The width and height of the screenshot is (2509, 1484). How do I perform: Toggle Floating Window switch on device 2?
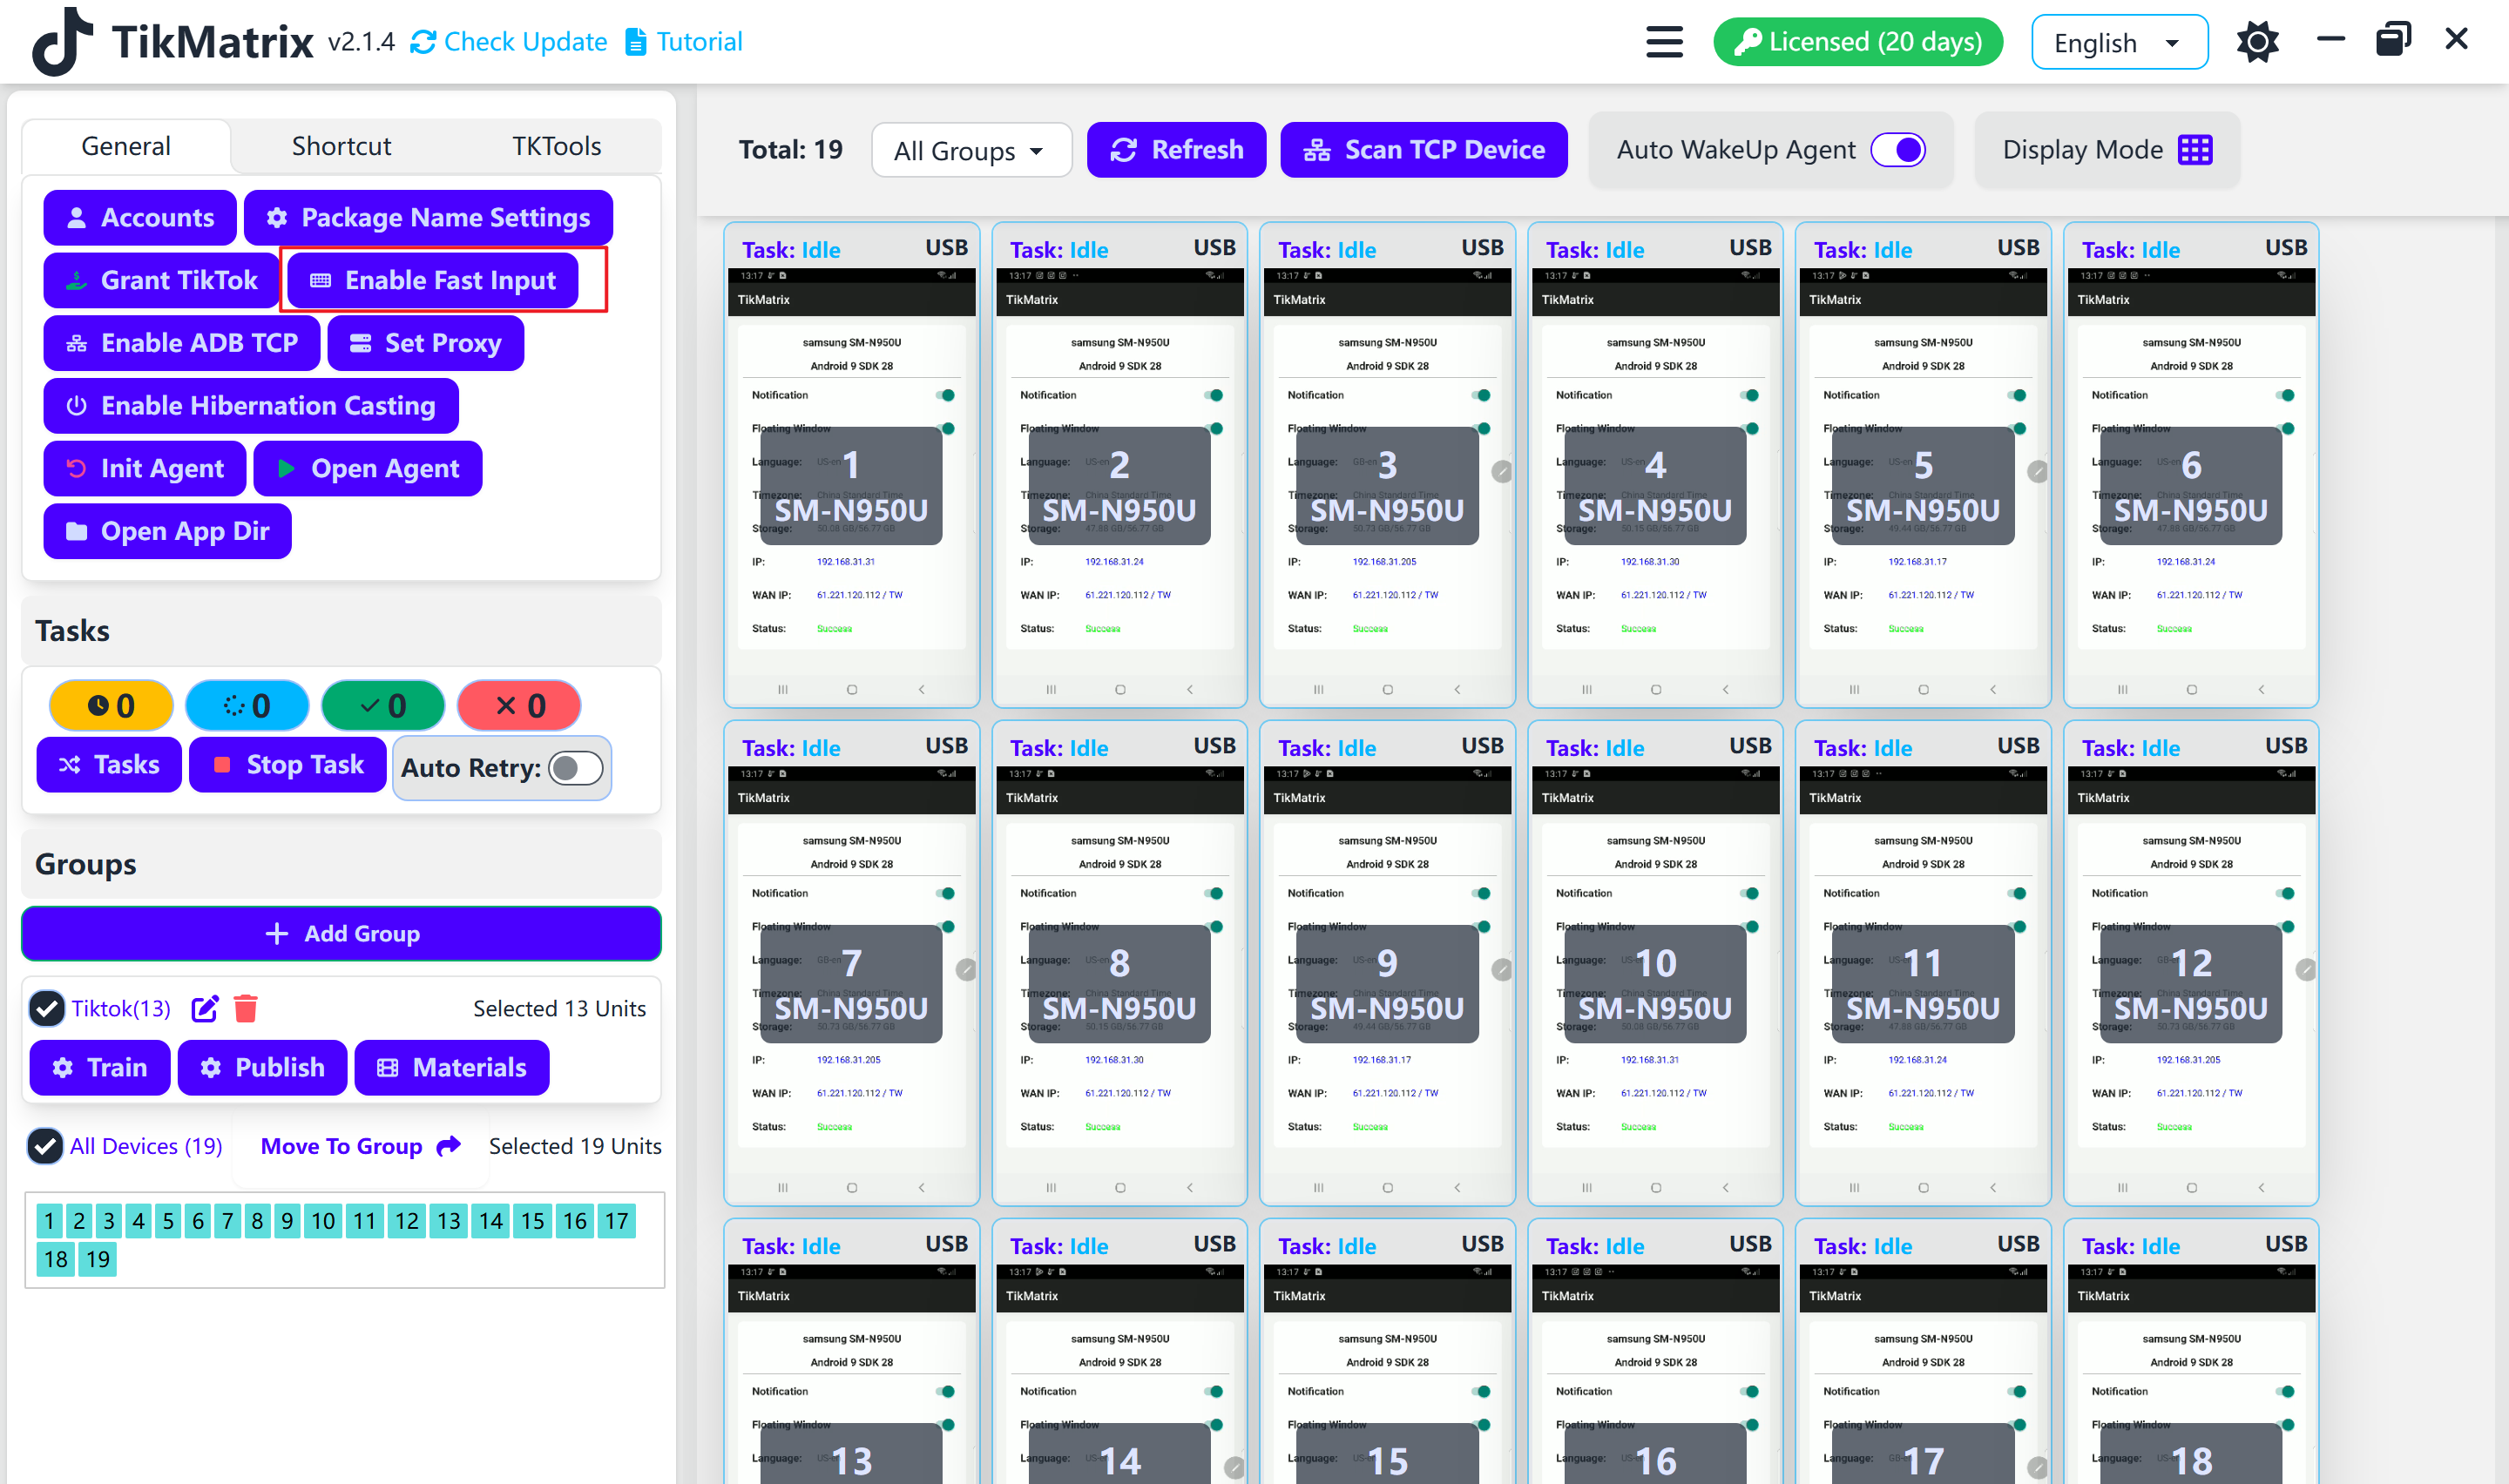click(1213, 429)
